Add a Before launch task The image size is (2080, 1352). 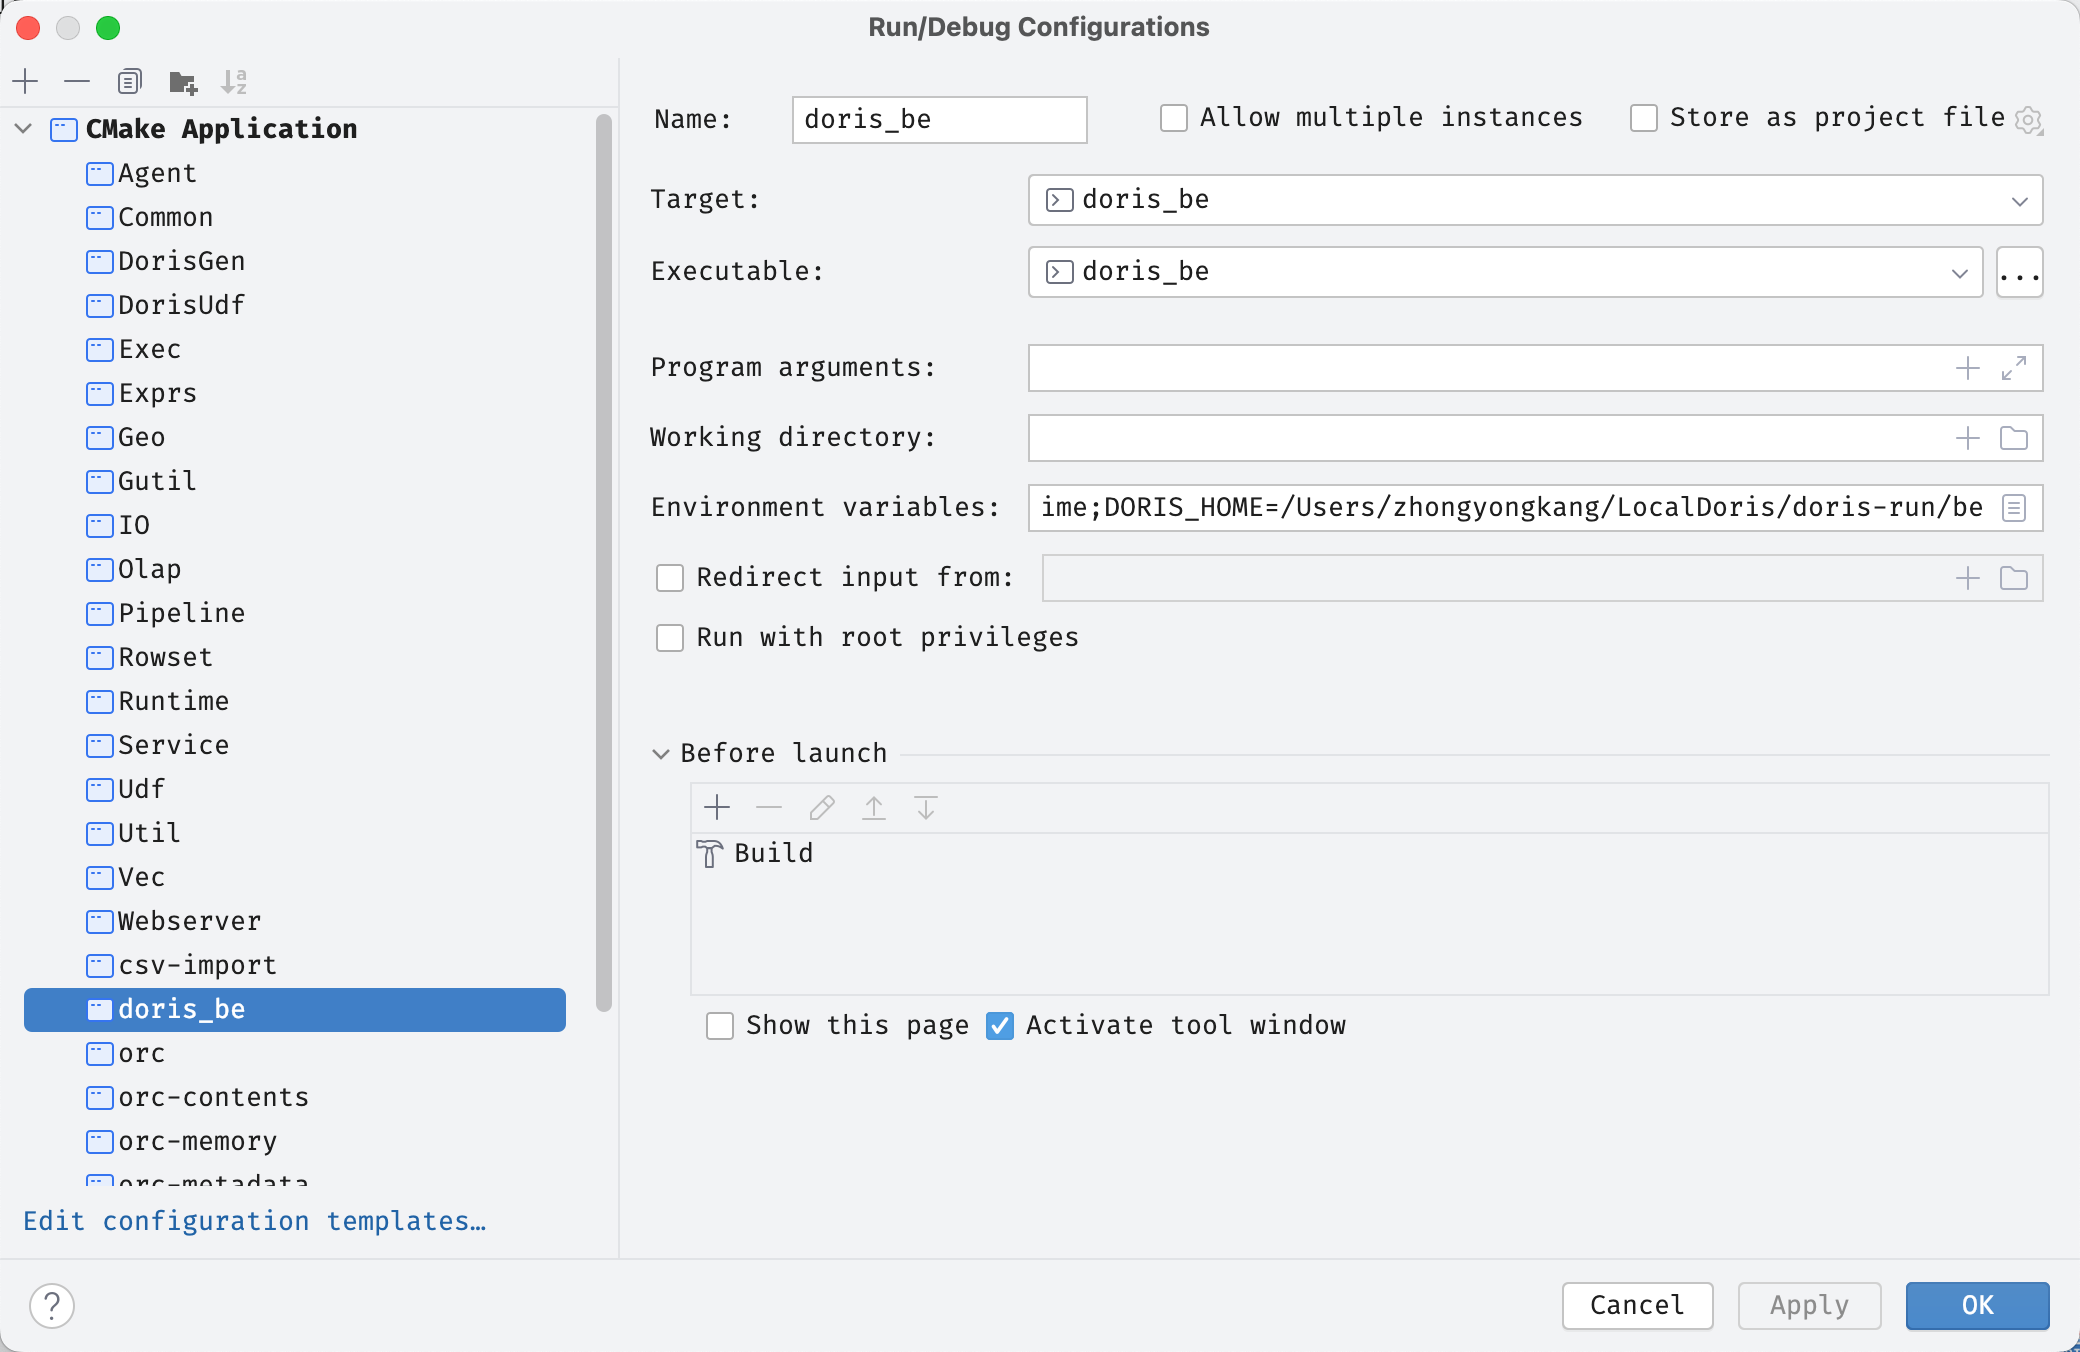tap(717, 807)
